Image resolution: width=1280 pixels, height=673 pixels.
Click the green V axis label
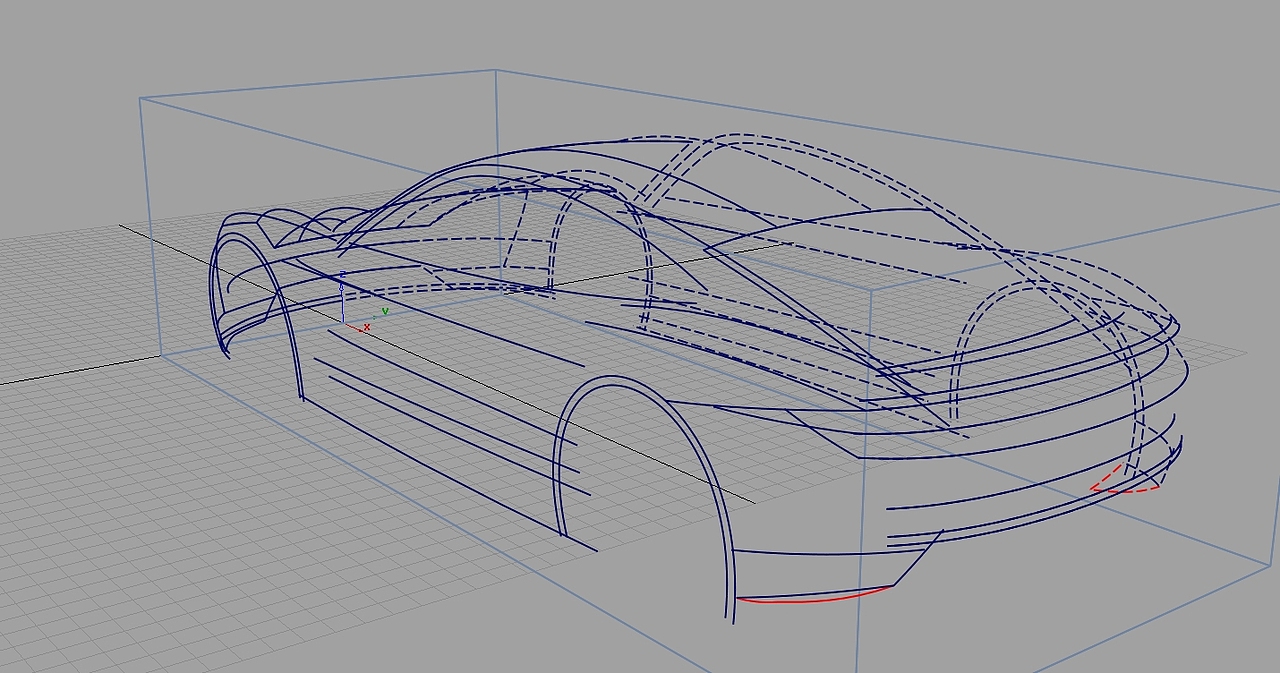(385, 311)
